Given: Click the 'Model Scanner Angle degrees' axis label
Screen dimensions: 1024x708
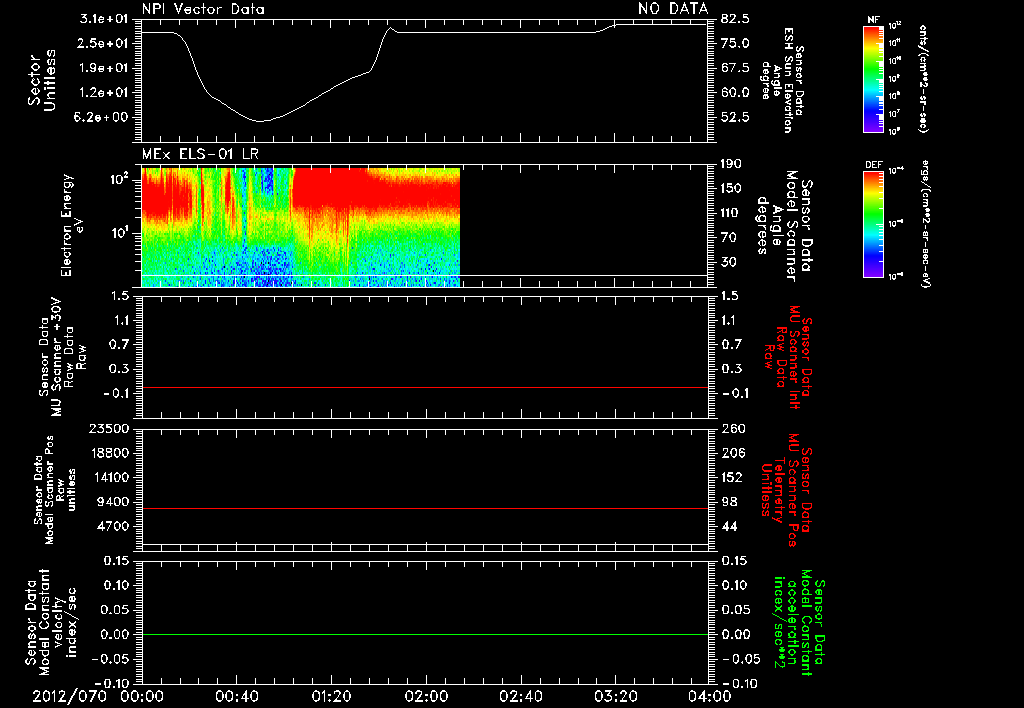Looking at the screenshot, I should pyautogui.click(x=784, y=226).
